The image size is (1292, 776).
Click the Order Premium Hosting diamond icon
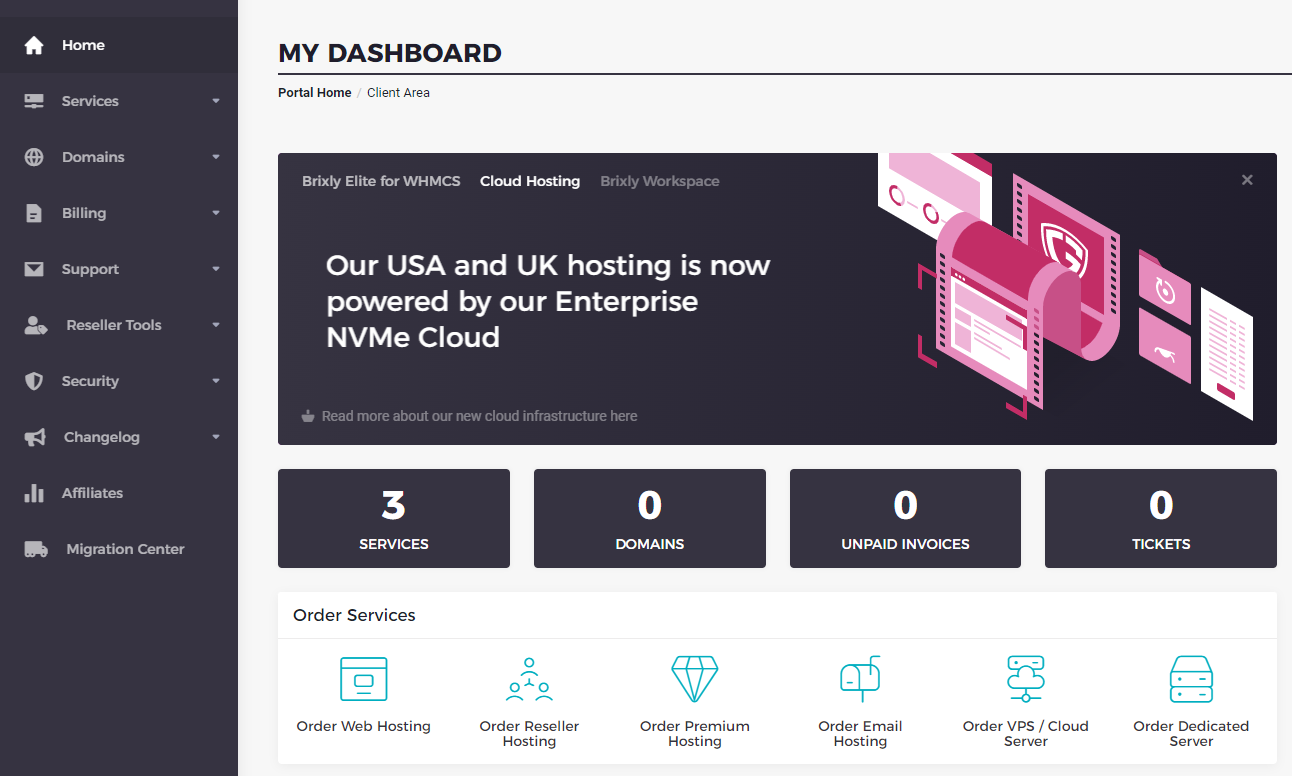pyautogui.click(x=695, y=679)
